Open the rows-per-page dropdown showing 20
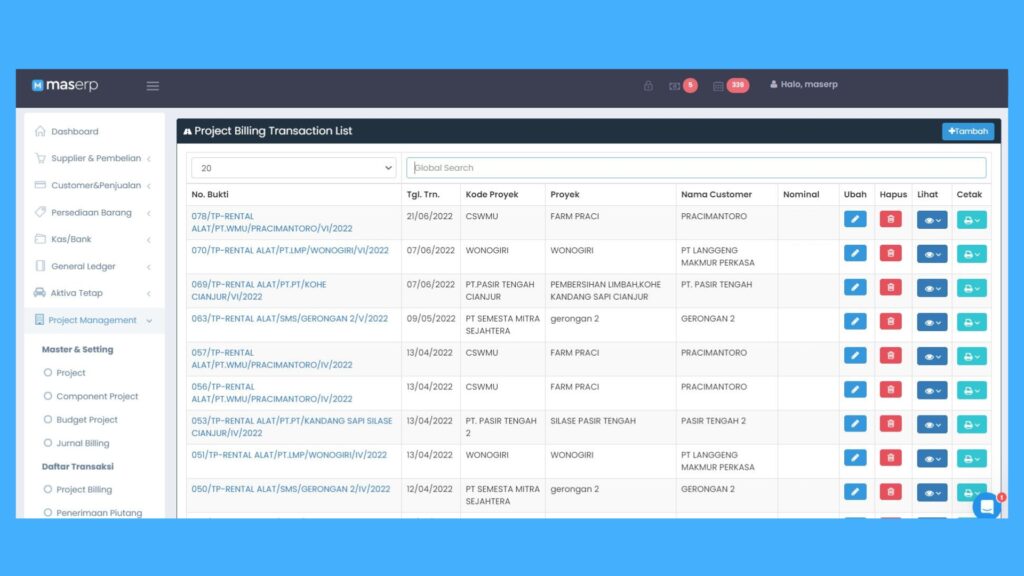 (293, 168)
